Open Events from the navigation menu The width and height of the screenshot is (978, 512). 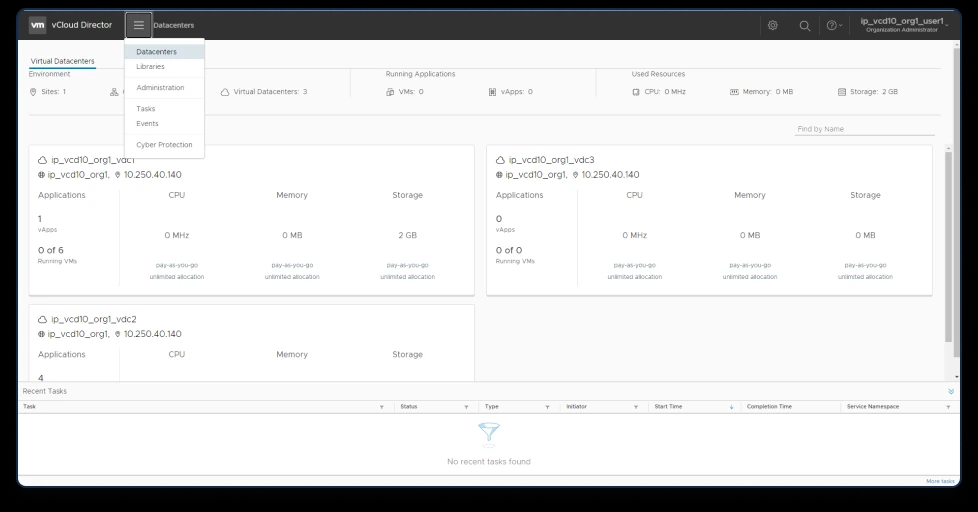pos(165,123)
